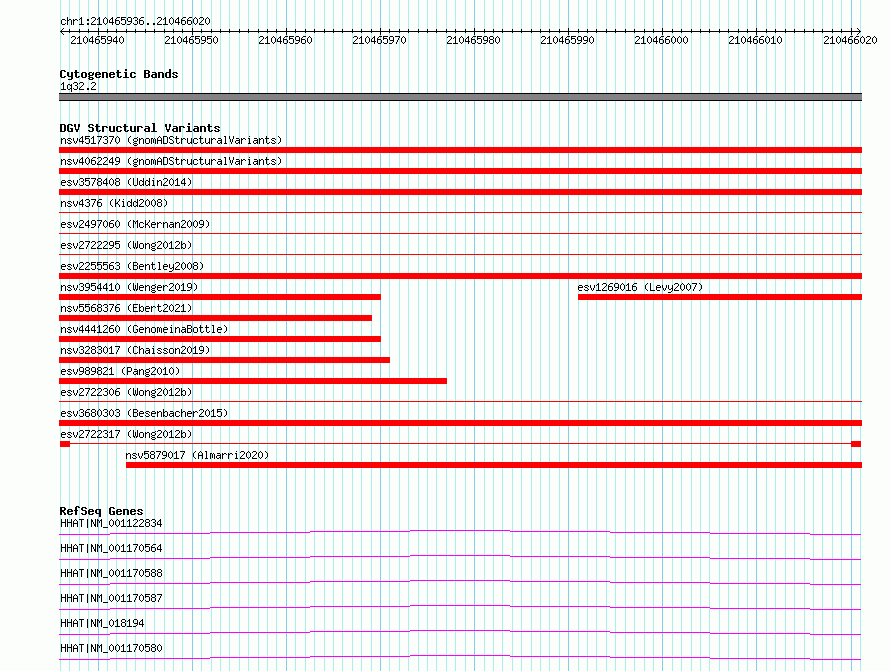Select the 1q32.2 band label

pyautogui.click(x=78, y=86)
